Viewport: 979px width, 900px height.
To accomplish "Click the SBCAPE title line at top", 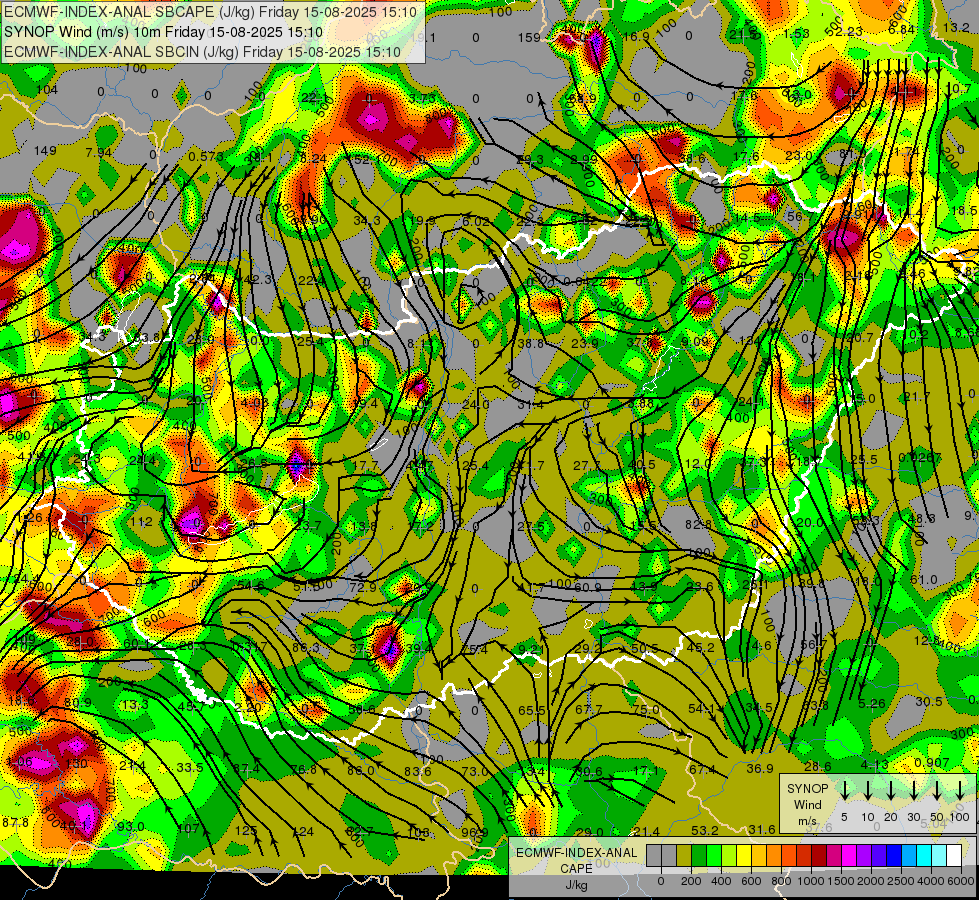I will tap(209, 11).
